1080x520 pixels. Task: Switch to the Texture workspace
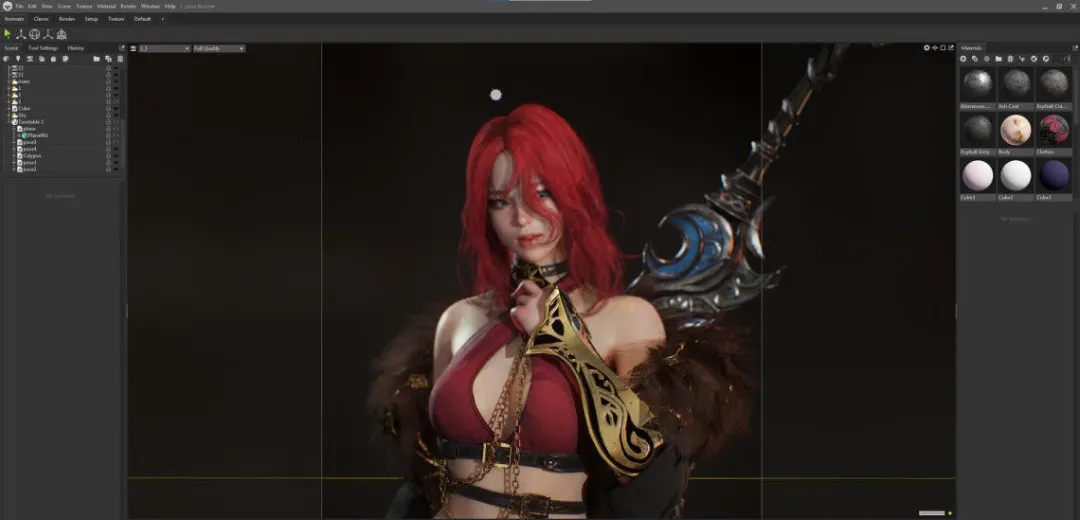[116, 19]
